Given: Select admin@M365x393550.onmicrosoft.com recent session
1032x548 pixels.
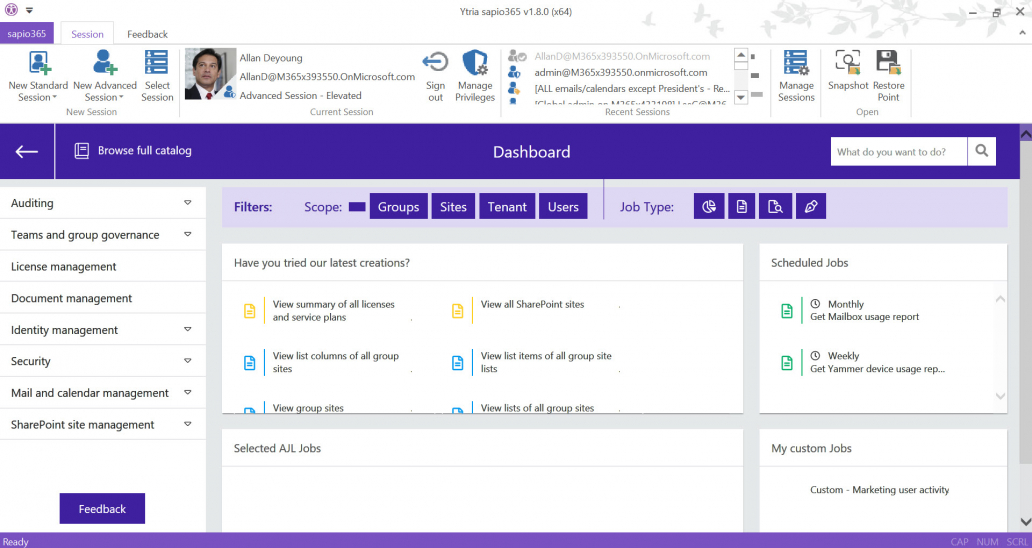Looking at the screenshot, I should 621,72.
